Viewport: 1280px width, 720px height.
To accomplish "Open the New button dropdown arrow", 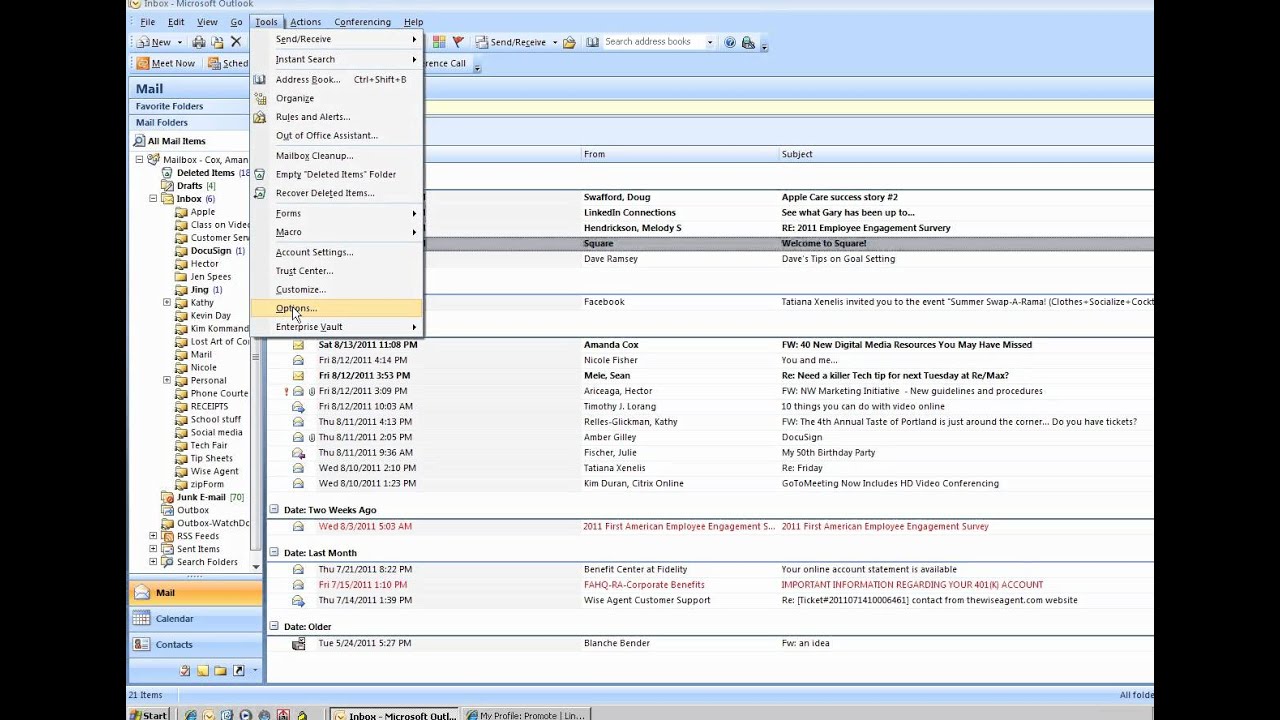I will coord(180,42).
